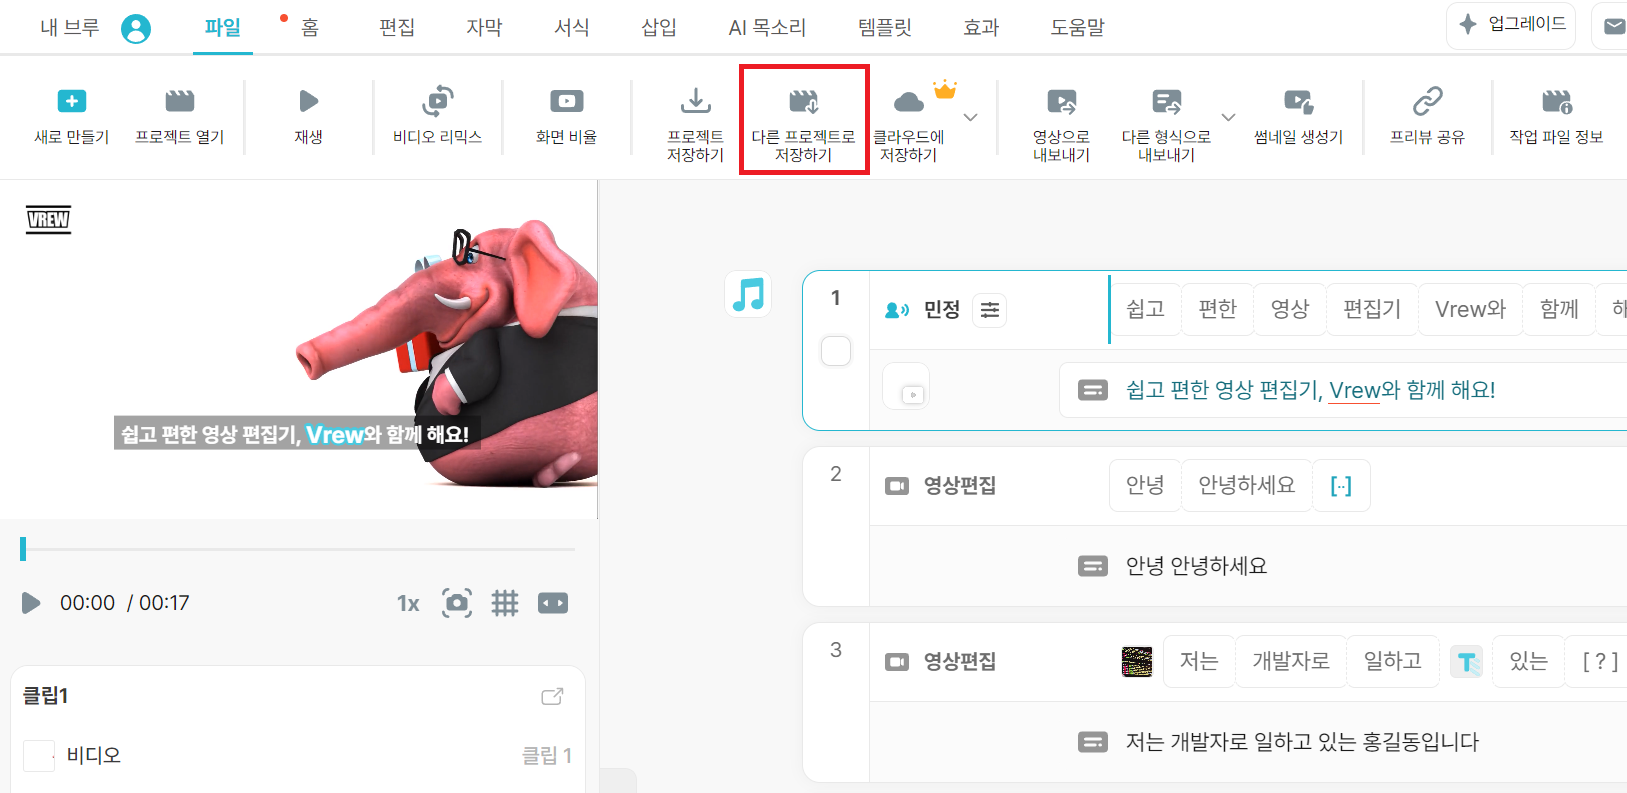Click the music note icon
Viewport: 1627px width, 793px height.
[748, 294]
